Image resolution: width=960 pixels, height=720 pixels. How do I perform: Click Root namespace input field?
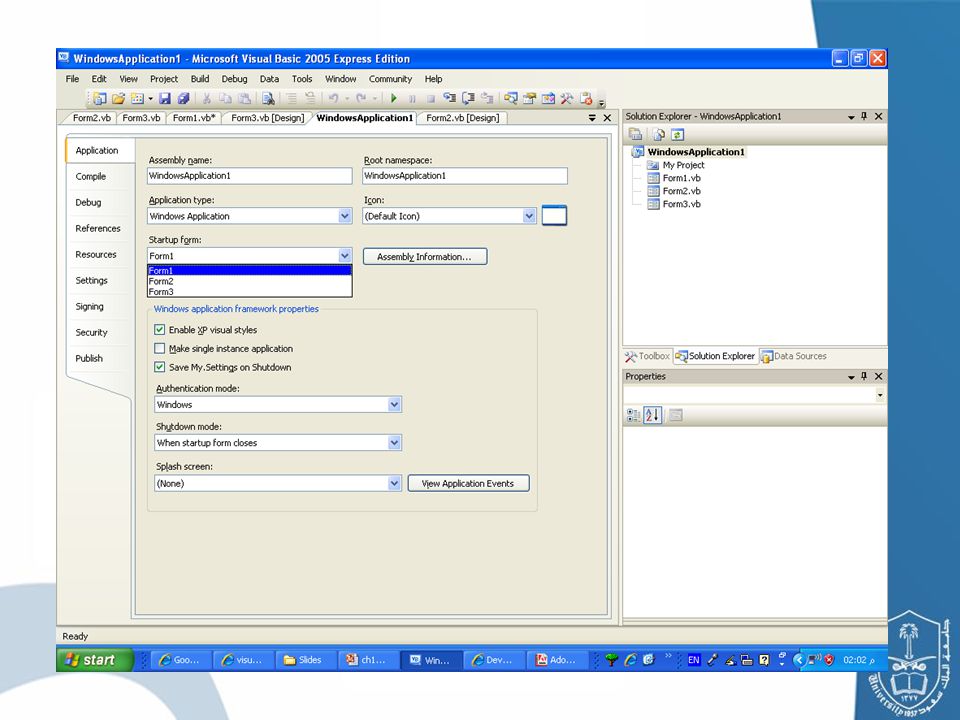point(465,176)
